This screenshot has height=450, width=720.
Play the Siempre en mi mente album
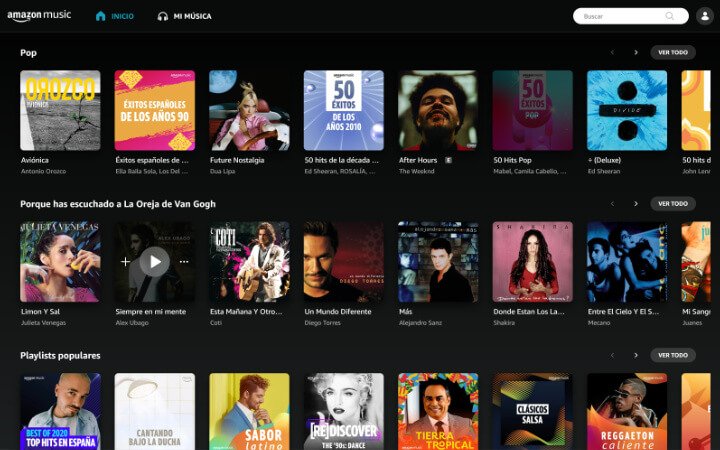coord(155,262)
